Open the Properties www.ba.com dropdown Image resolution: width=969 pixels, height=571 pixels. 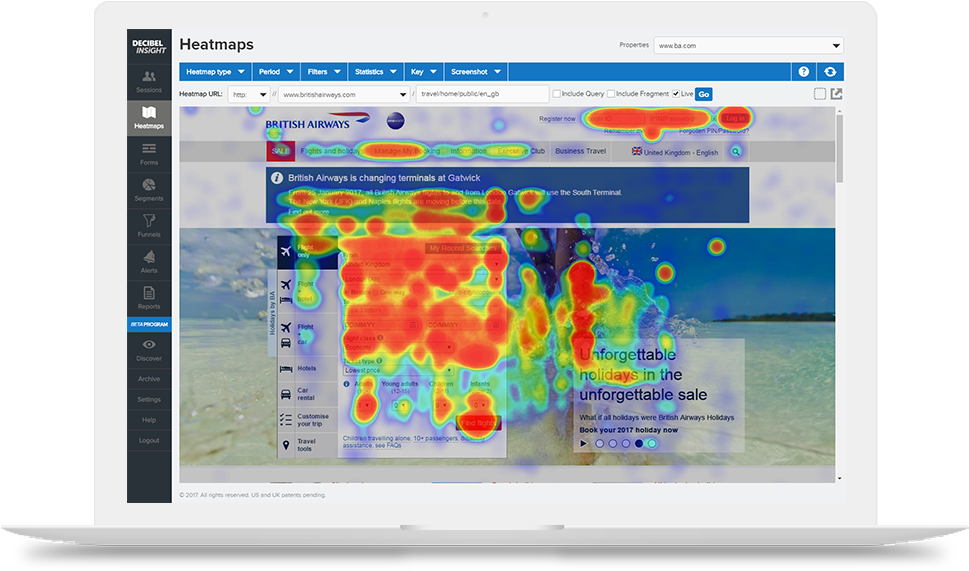click(748, 45)
